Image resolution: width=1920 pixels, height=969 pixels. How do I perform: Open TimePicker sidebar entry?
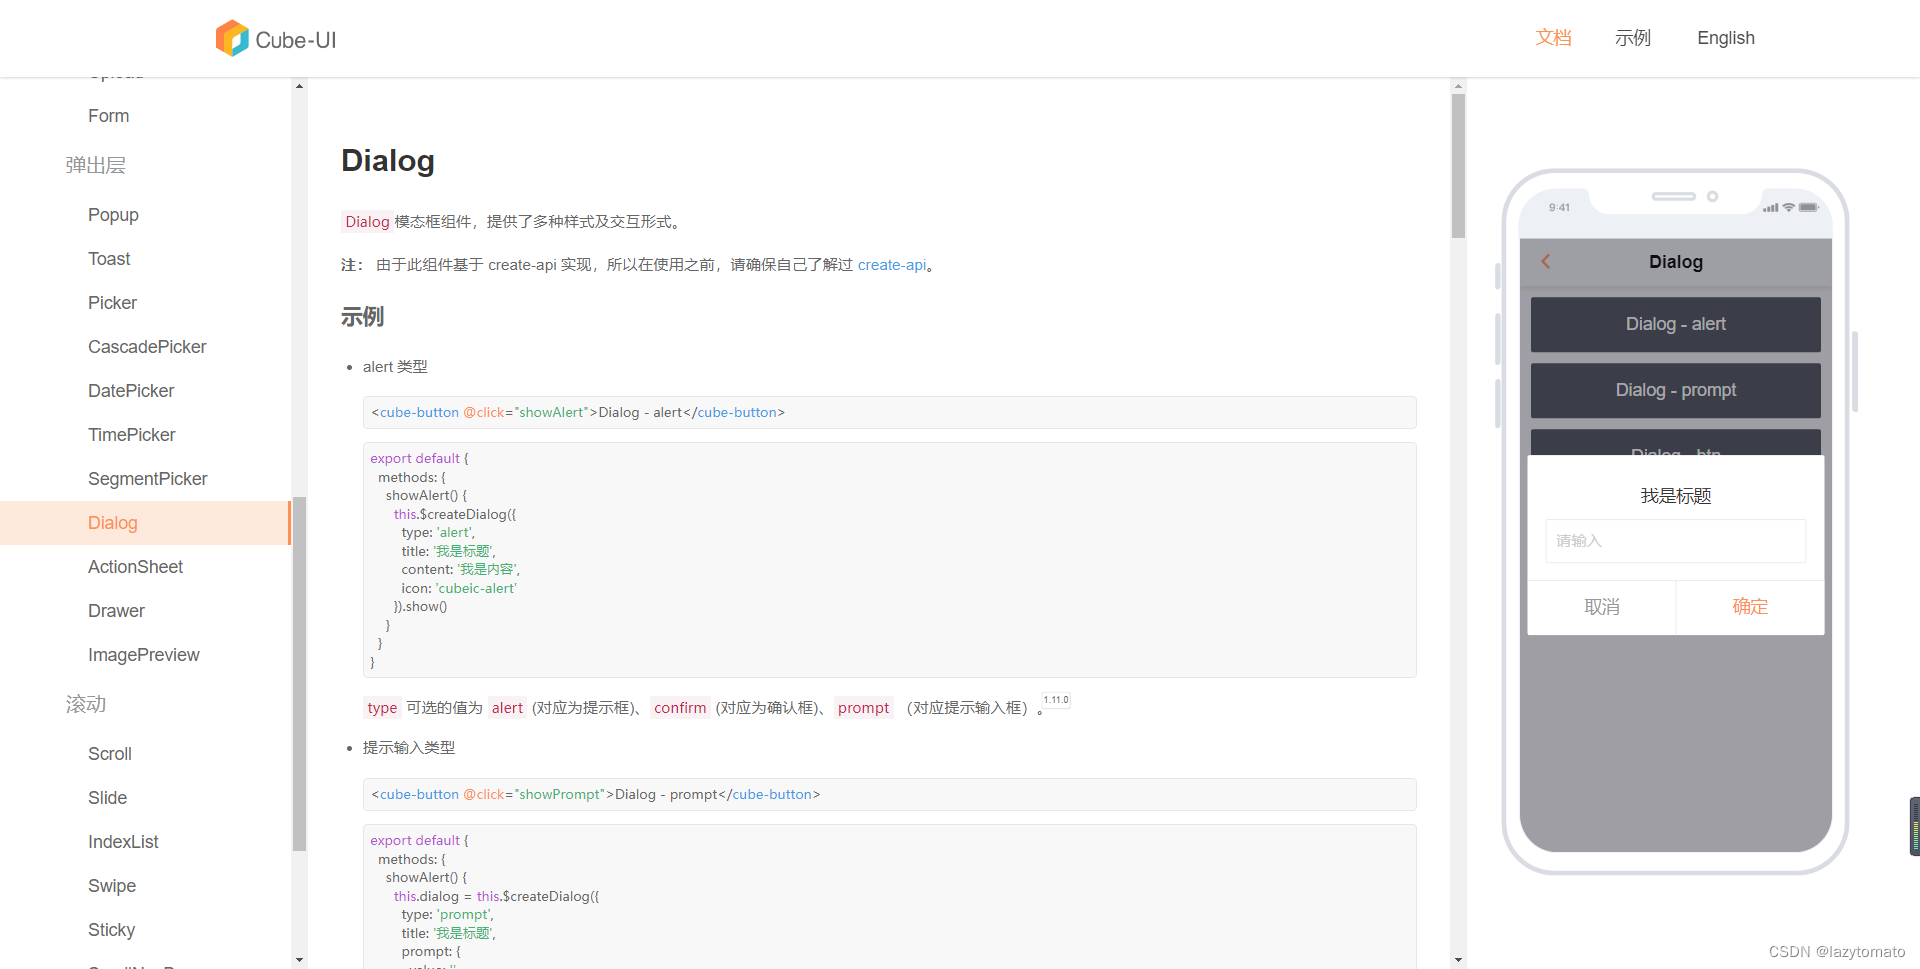[131, 435]
